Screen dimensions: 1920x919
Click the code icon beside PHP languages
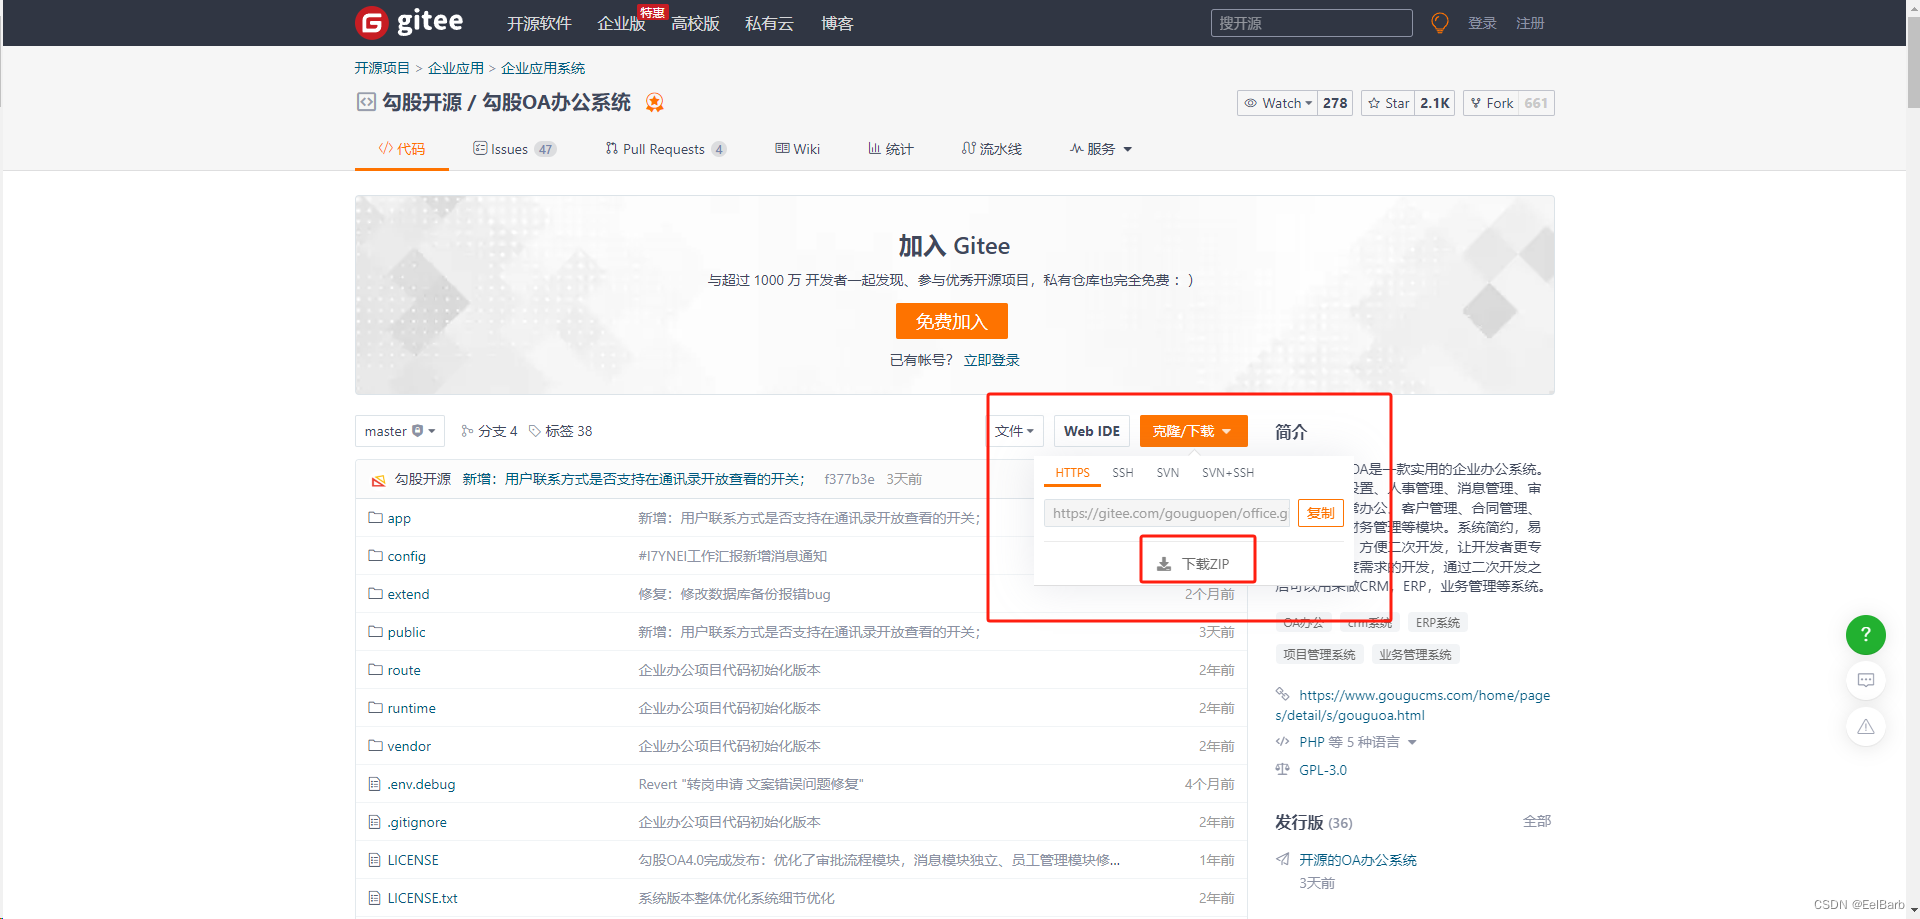pyautogui.click(x=1283, y=741)
